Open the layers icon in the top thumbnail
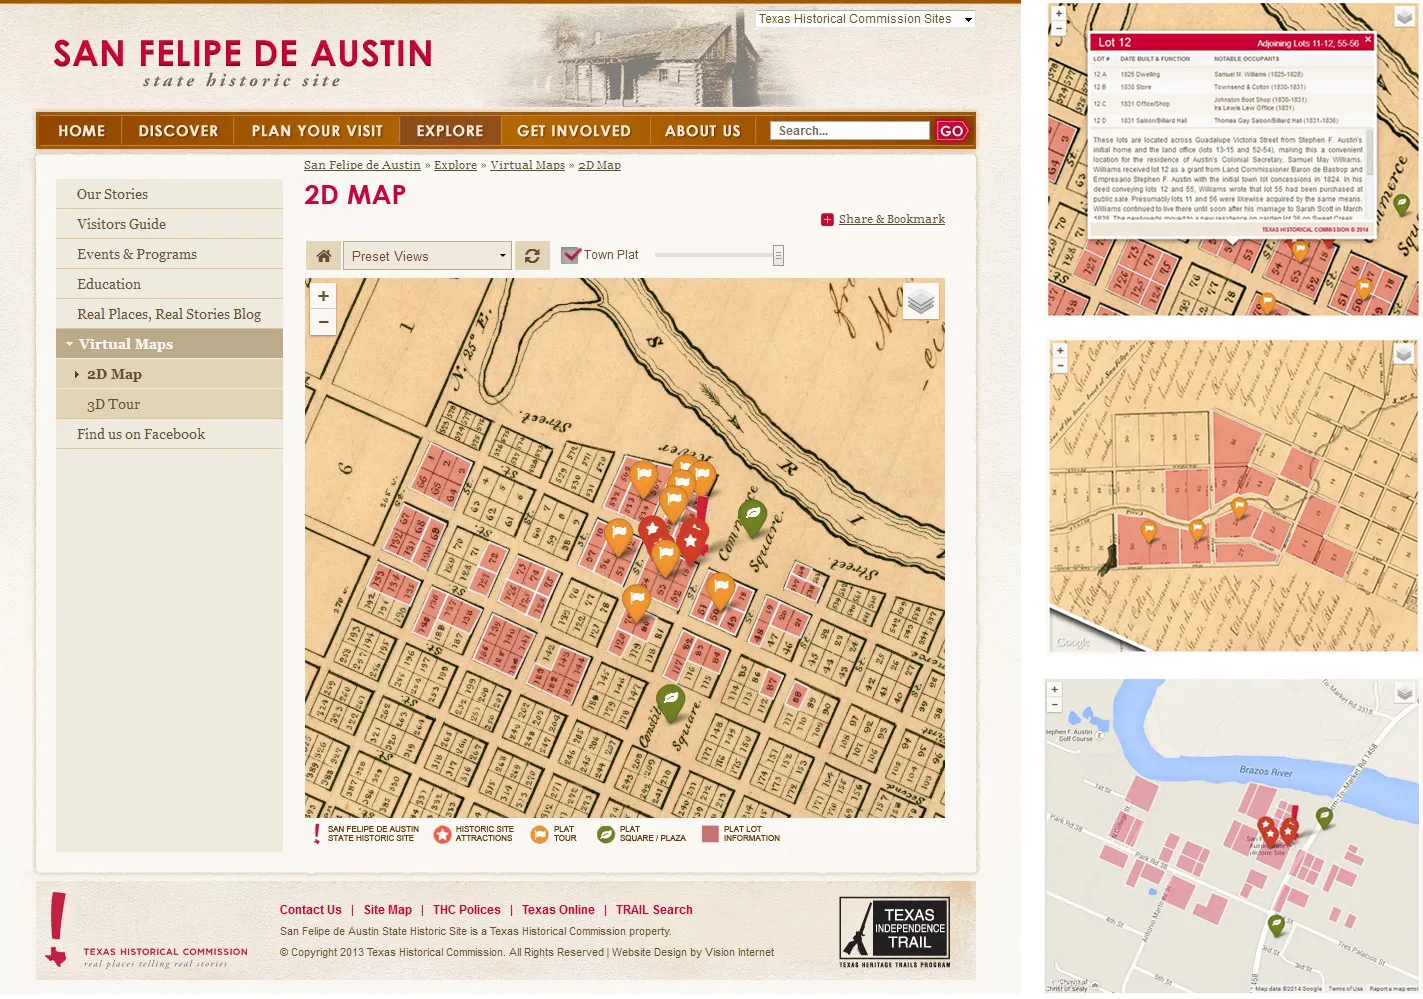Screen dimensions: 1423x999 pyautogui.click(x=1404, y=17)
